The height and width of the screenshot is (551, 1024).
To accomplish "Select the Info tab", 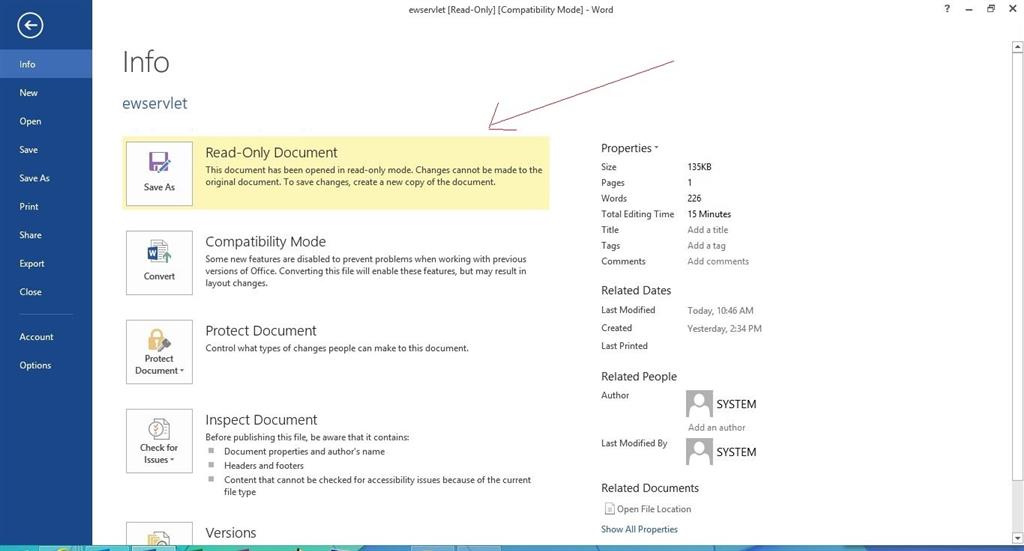I will pos(46,64).
